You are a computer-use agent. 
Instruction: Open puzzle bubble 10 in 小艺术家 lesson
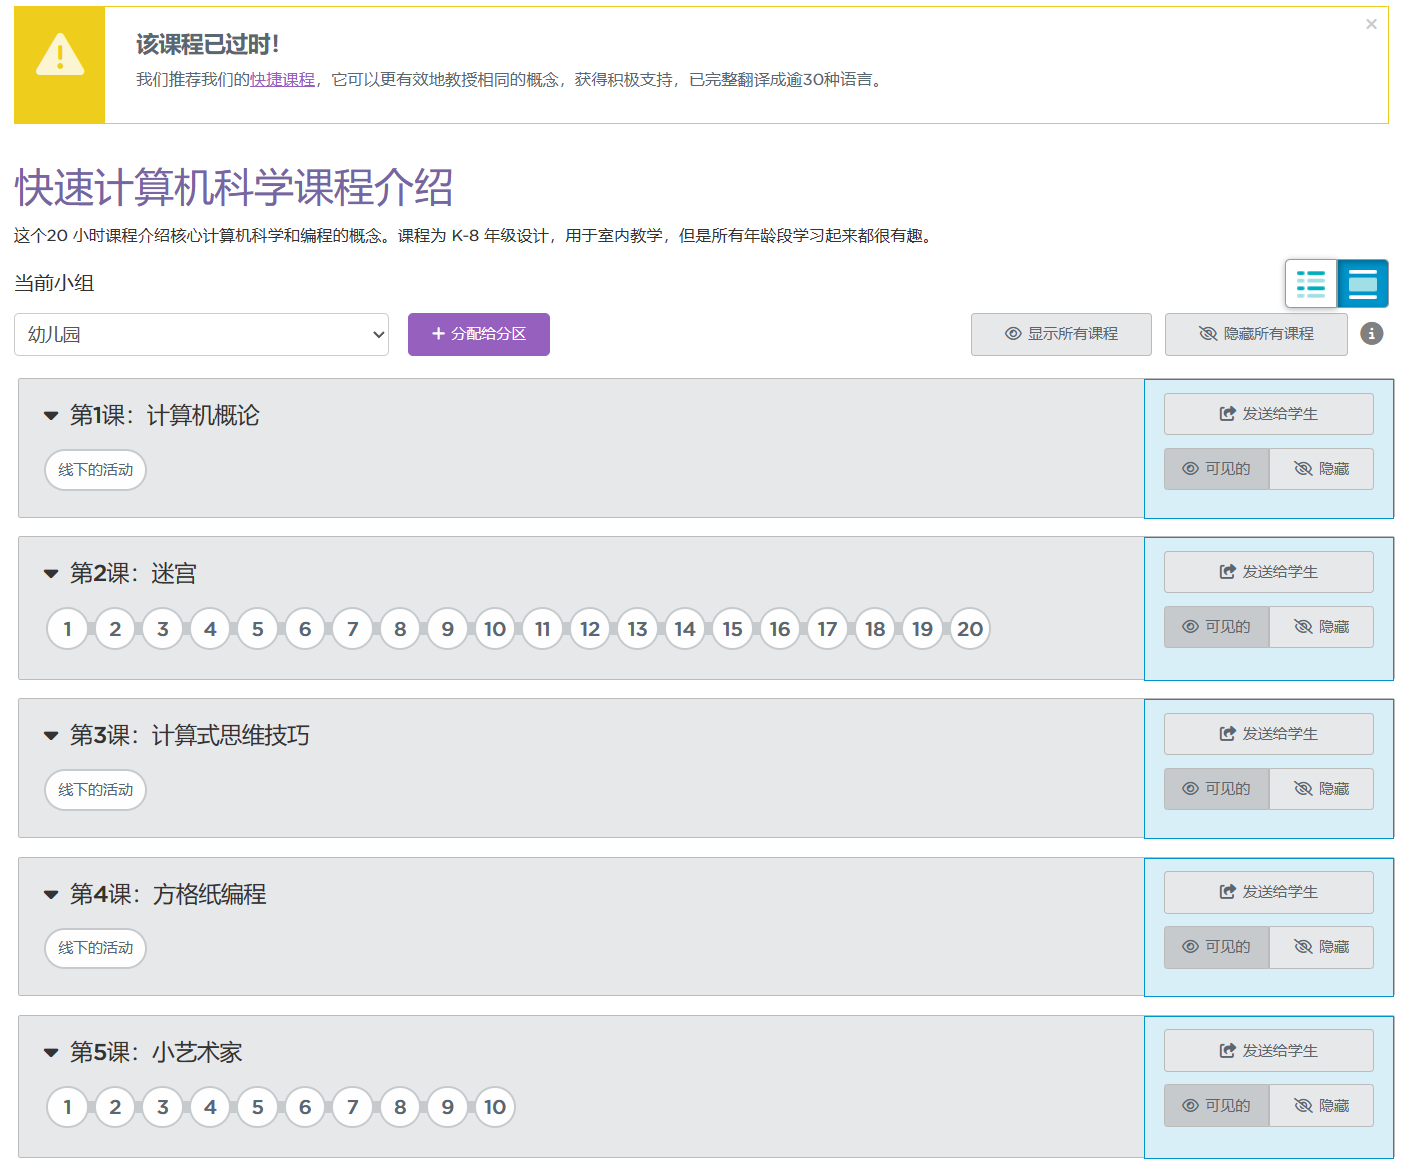(x=495, y=1107)
